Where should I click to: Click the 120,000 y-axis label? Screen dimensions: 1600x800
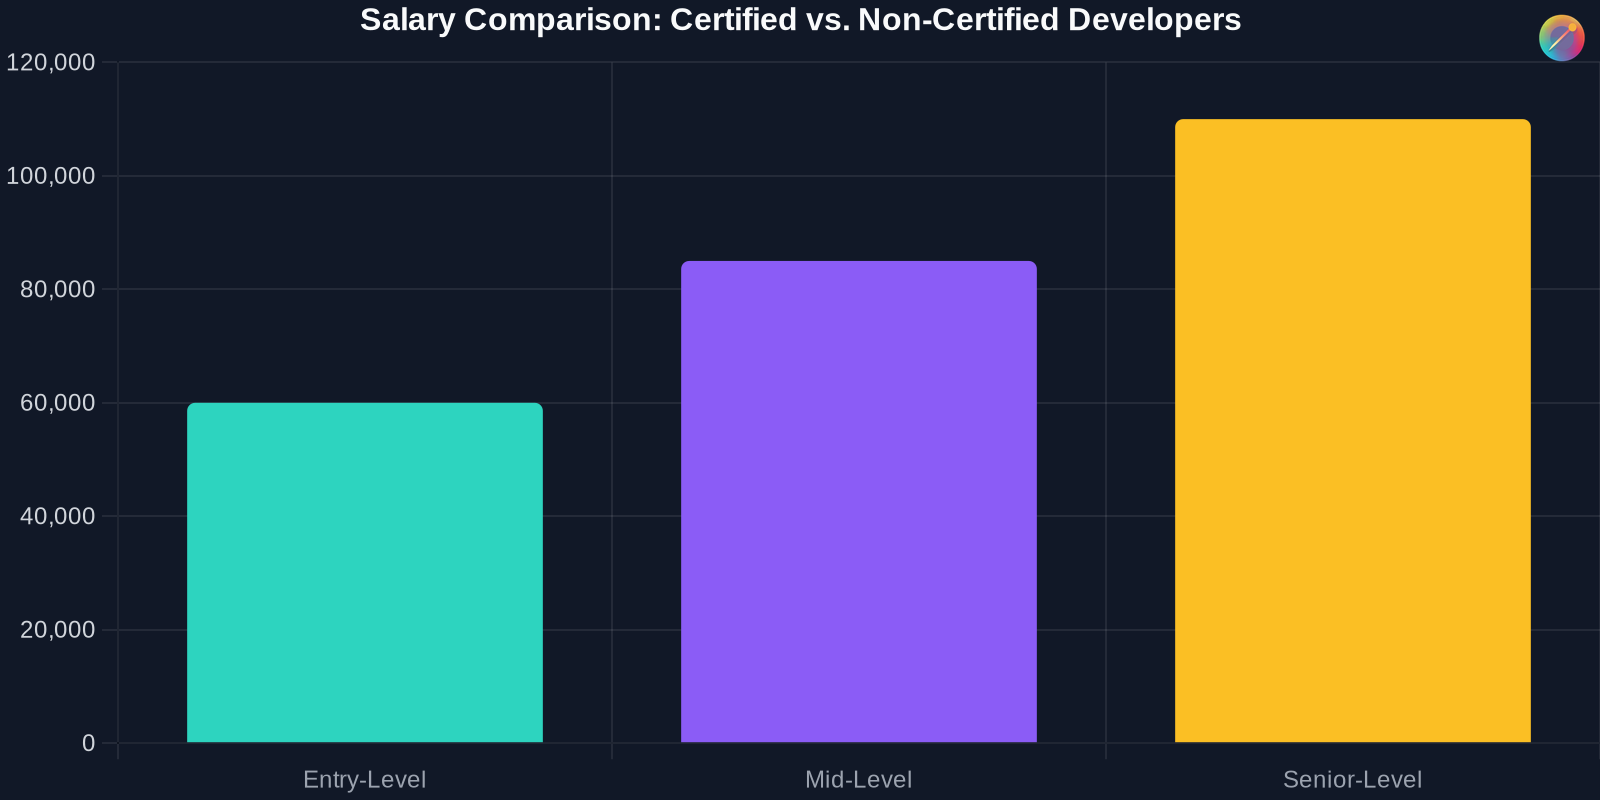pos(52,62)
